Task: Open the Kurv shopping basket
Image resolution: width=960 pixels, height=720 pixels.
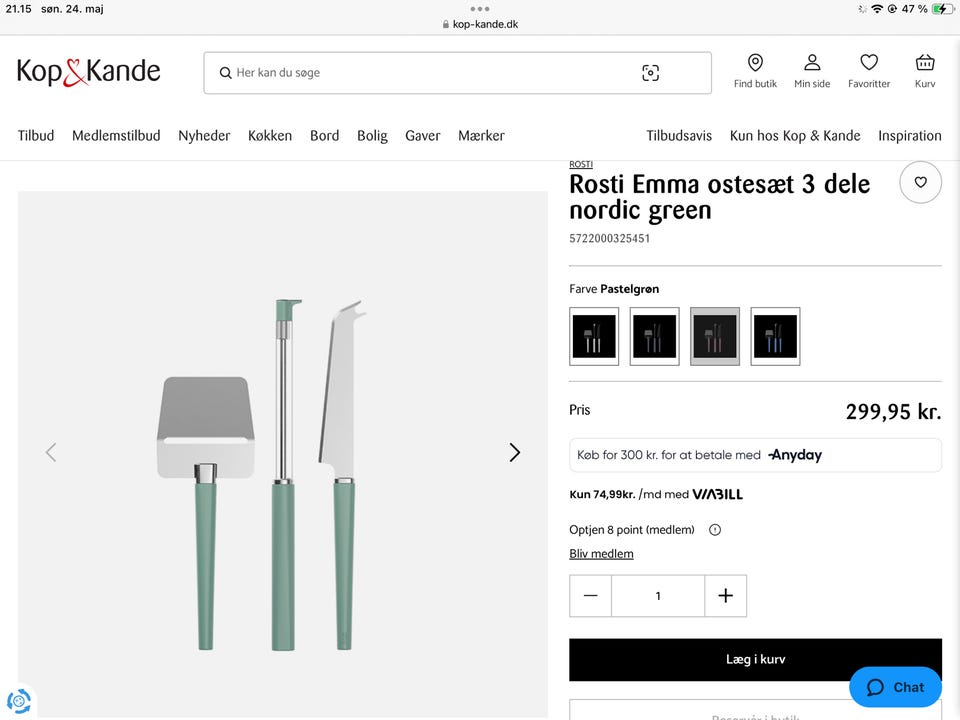Action: (x=924, y=71)
